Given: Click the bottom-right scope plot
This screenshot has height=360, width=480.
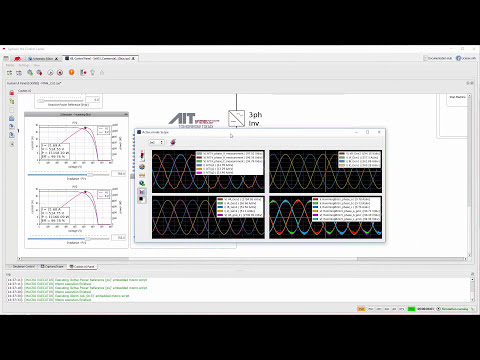Looking at the screenshot, I should (x=326, y=217).
